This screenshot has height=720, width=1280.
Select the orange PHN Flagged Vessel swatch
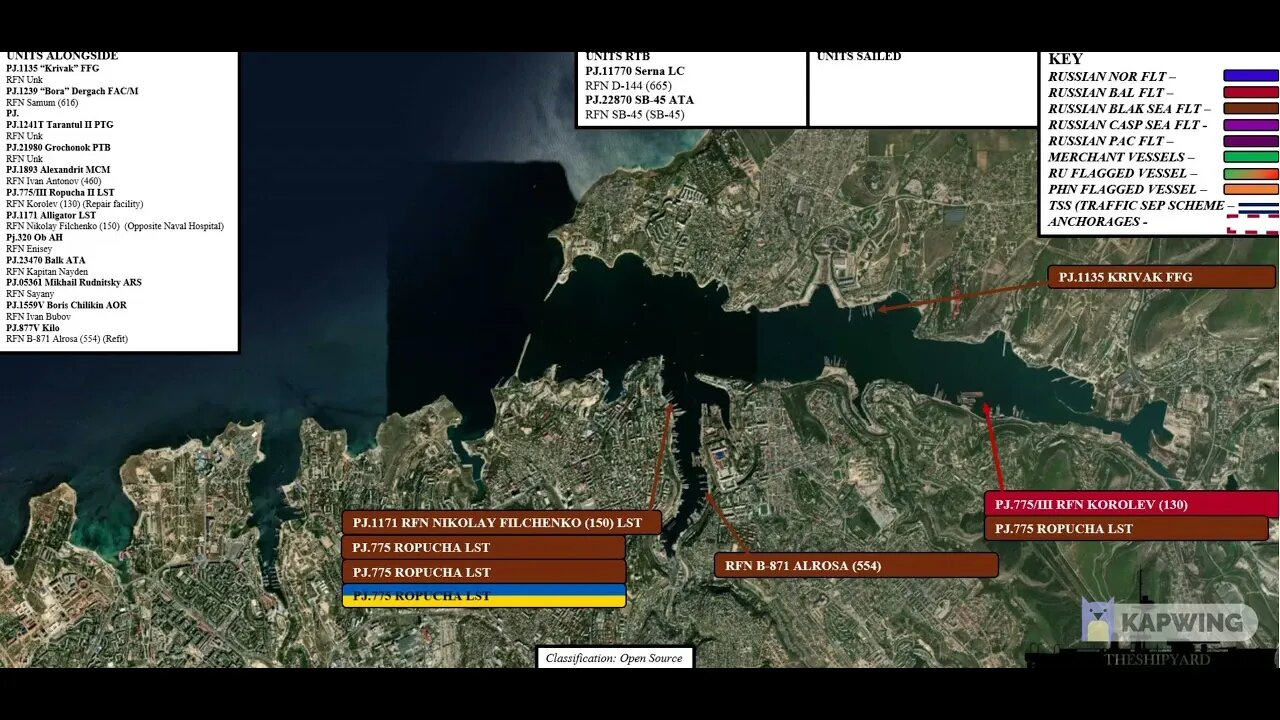pyautogui.click(x=1251, y=189)
